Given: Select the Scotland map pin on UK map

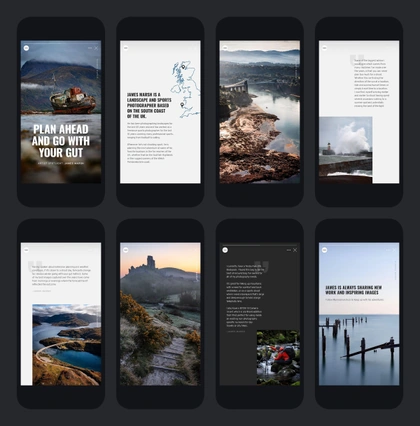Looking at the screenshot, I should (183, 67).
